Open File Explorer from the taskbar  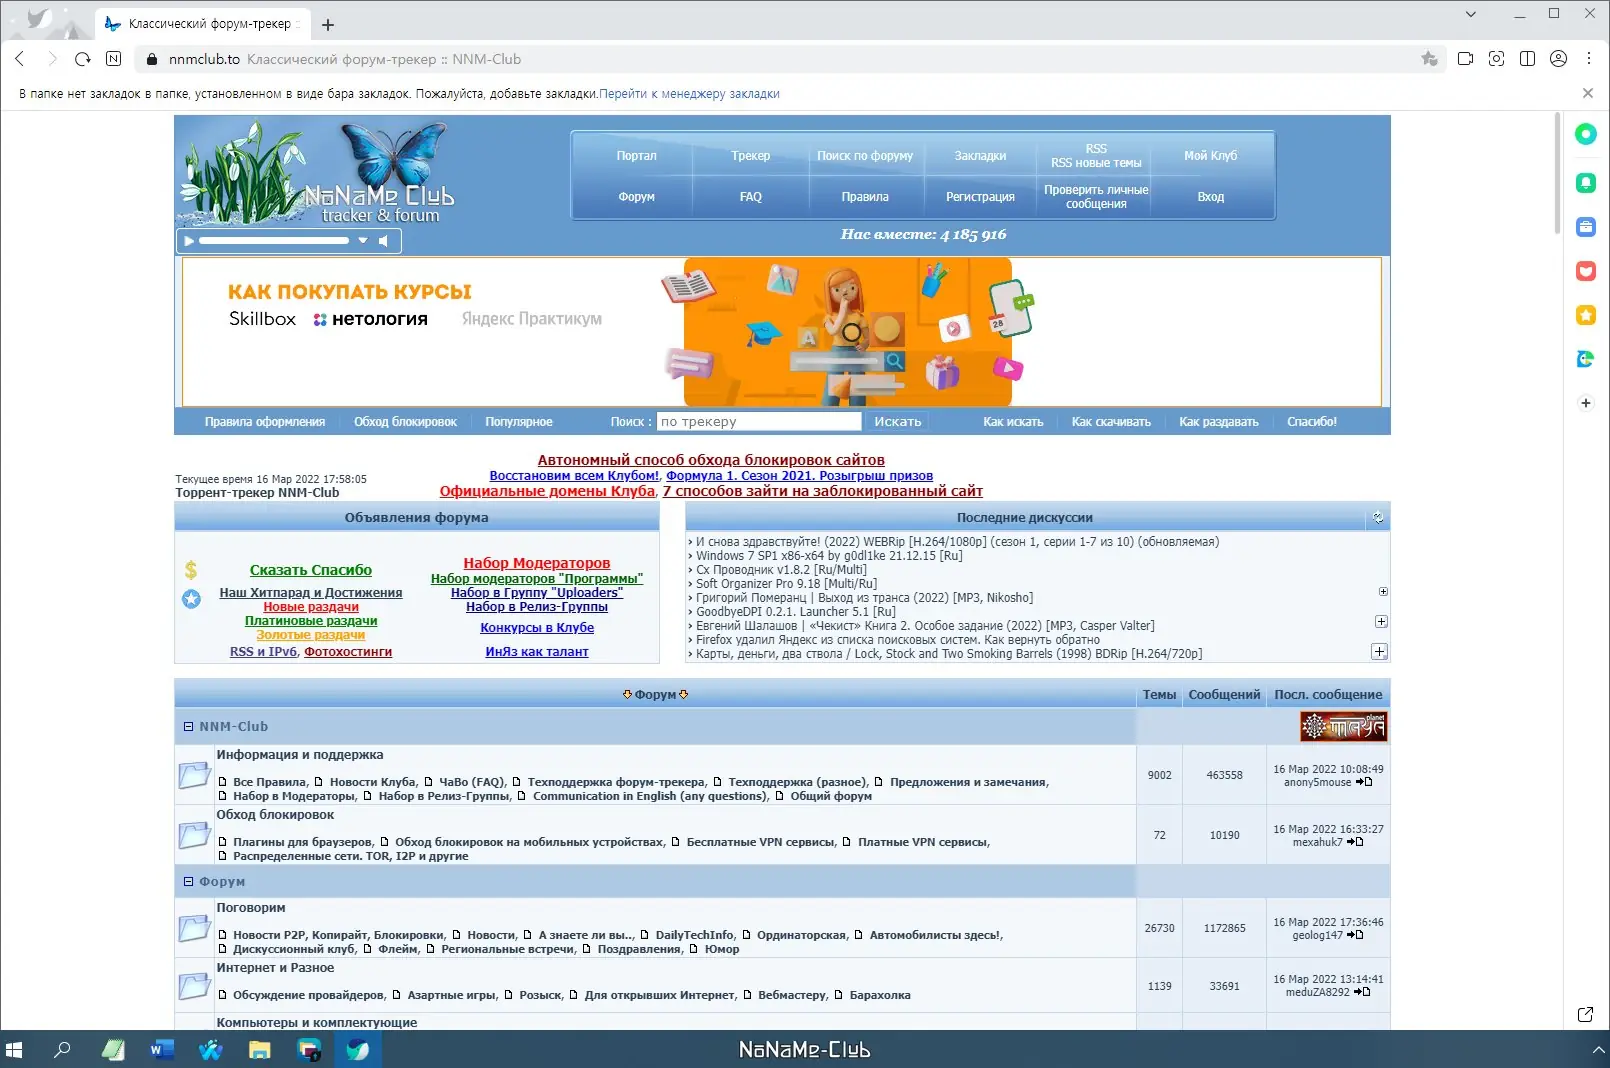(x=260, y=1050)
